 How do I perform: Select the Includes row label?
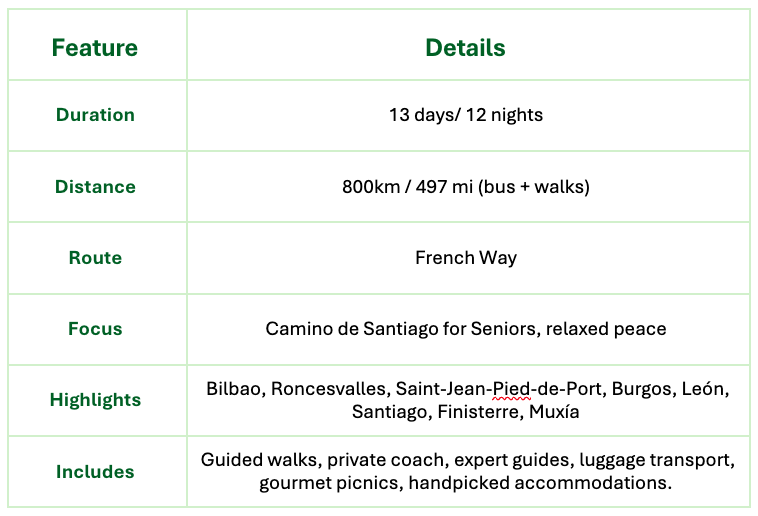[95, 472]
